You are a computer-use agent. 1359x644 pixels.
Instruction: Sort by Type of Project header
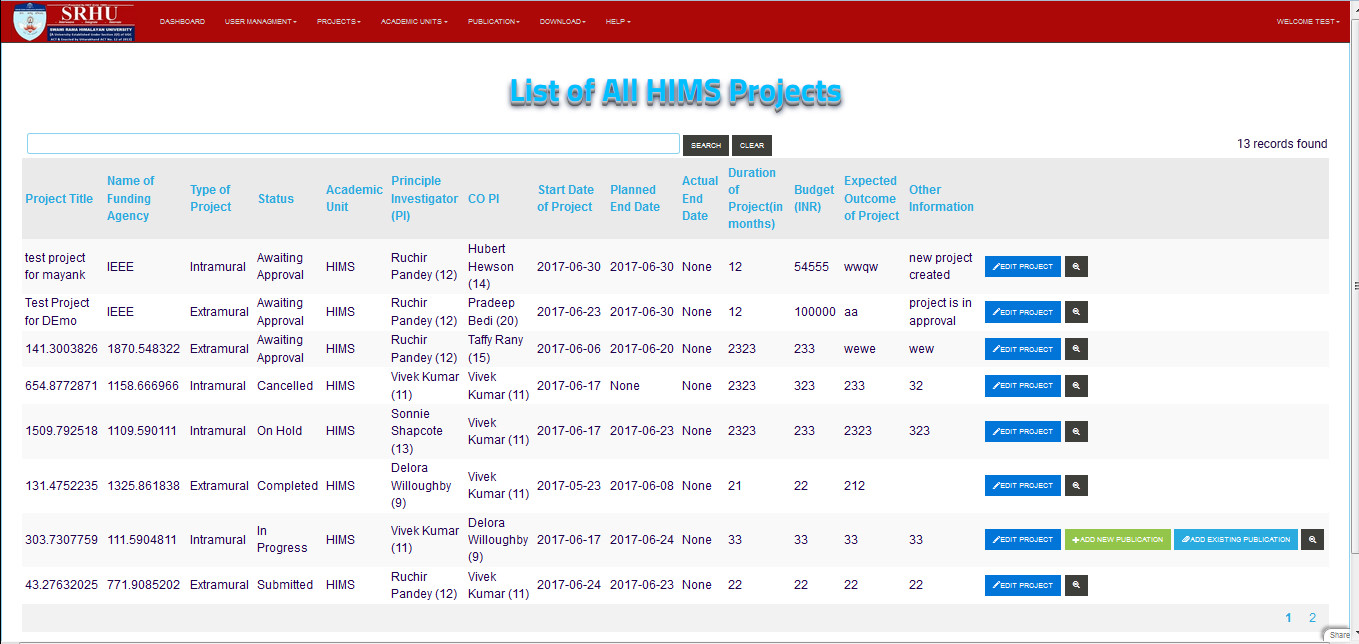coord(211,198)
